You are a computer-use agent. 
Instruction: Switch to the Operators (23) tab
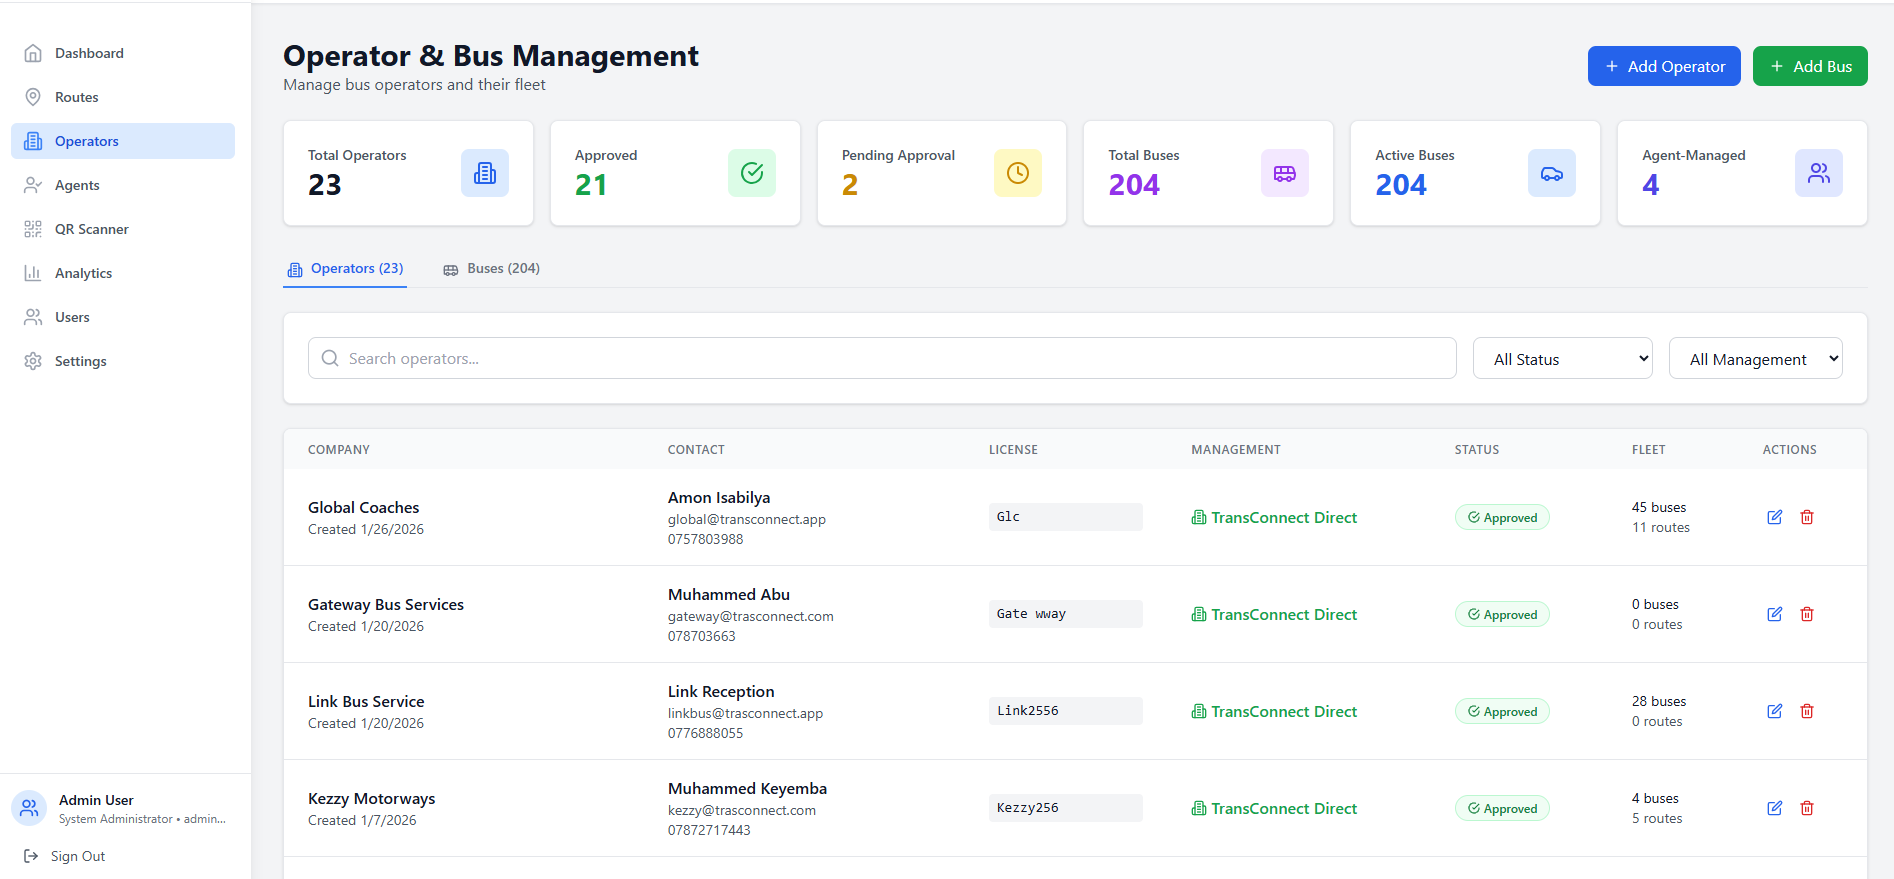click(345, 269)
